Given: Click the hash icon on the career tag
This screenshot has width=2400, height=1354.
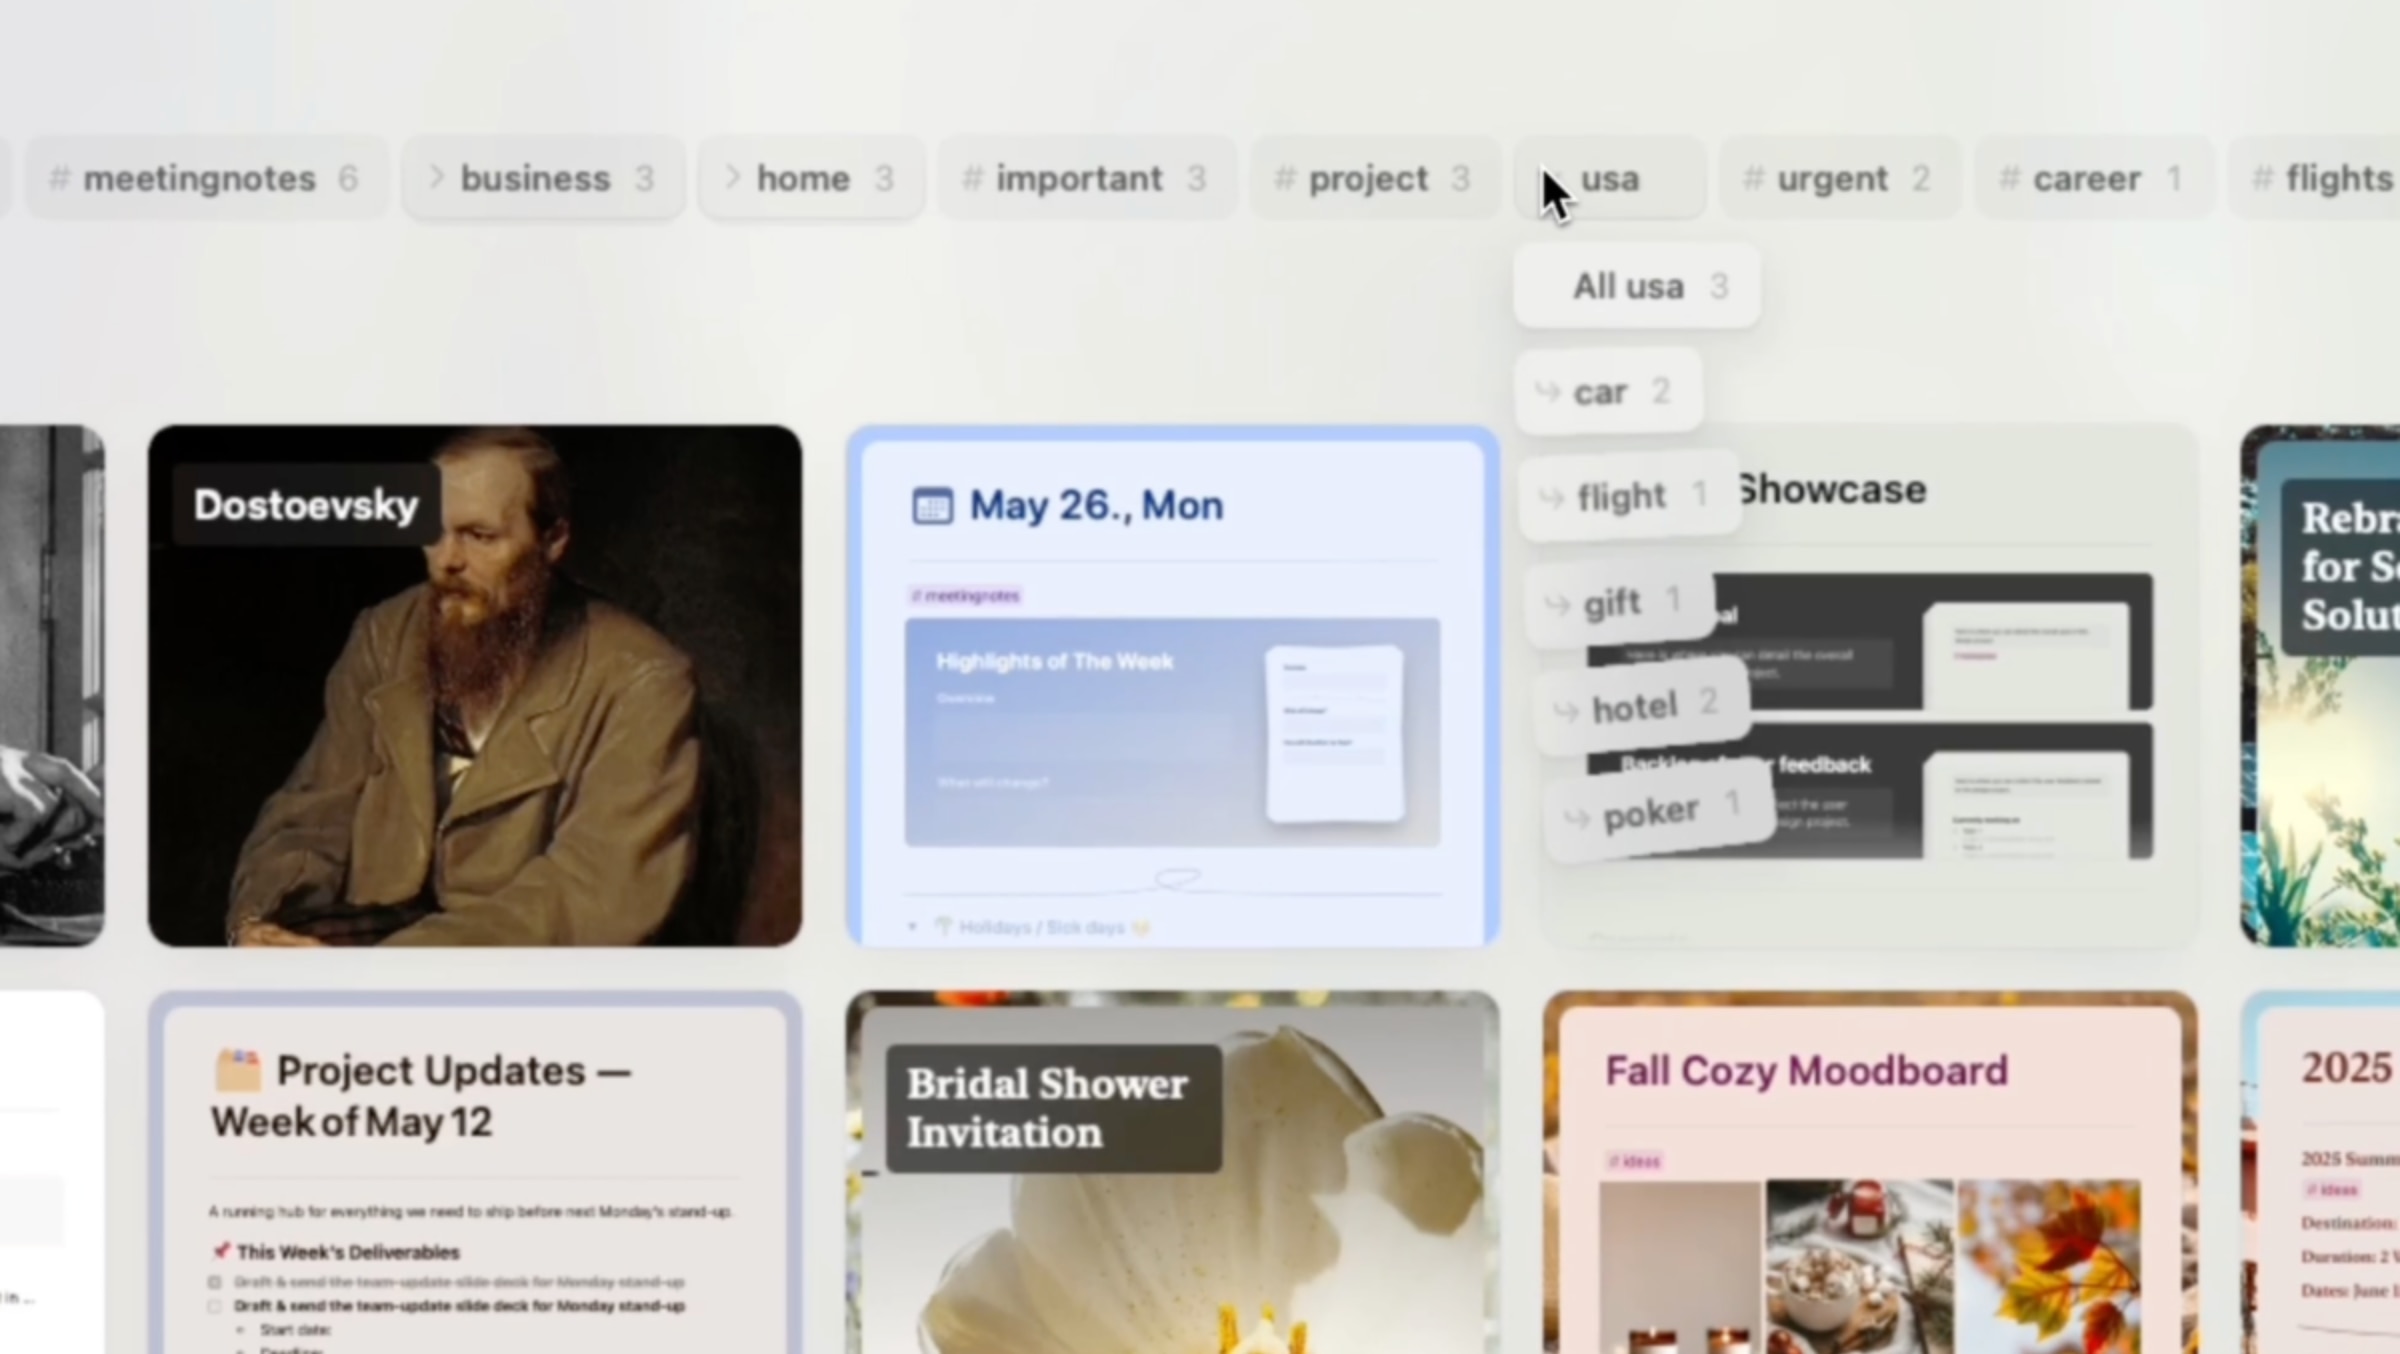Looking at the screenshot, I should coord(2009,179).
